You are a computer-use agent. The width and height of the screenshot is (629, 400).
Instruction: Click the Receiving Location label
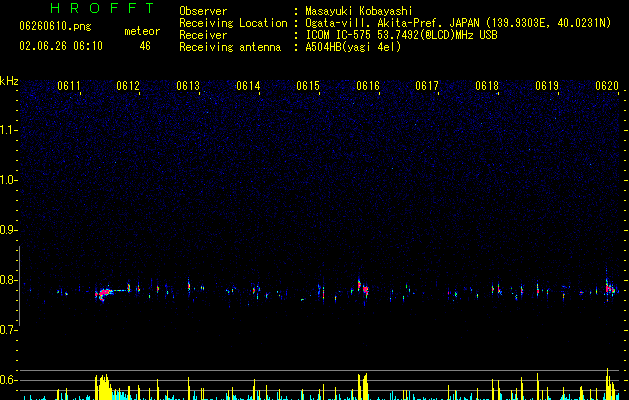click(x=233, y=23)
